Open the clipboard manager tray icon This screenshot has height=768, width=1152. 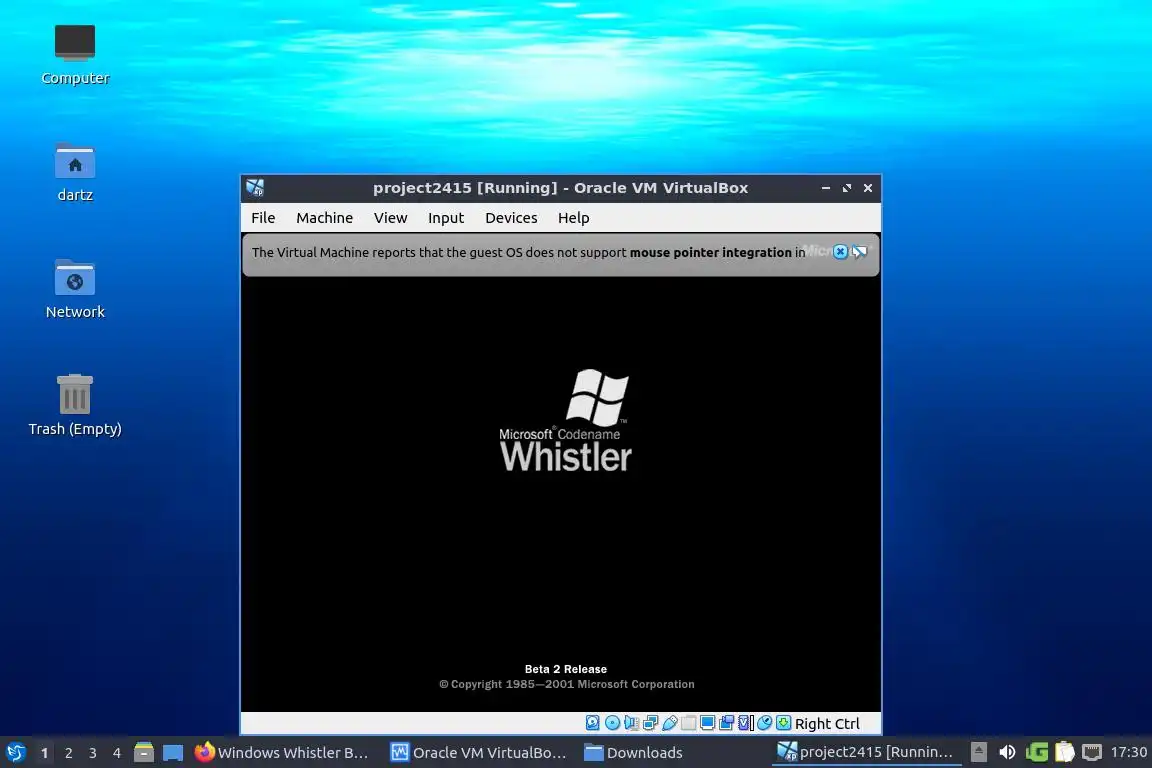click(1065, 752)
